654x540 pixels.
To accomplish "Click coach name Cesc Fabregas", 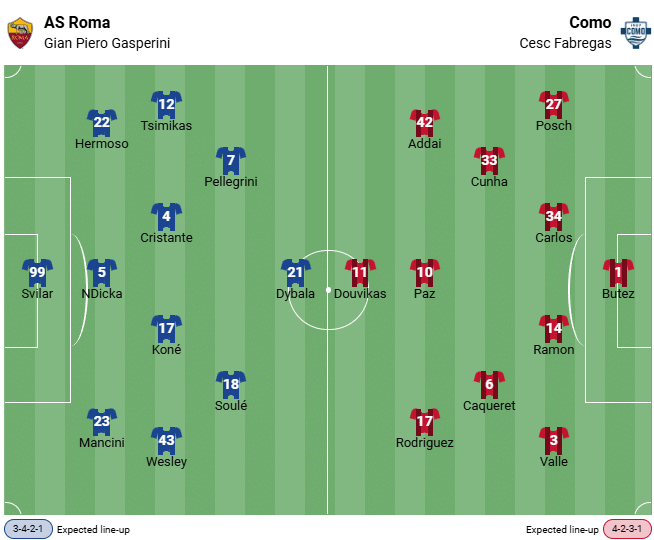I will (565, 43).
